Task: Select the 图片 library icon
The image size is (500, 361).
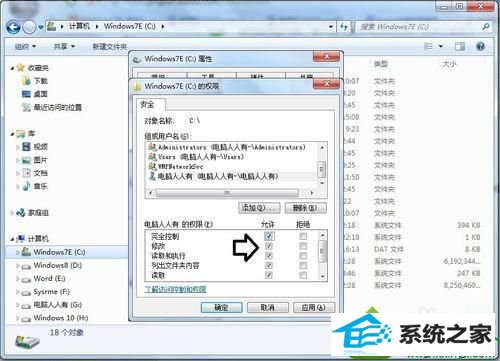Action: 26,160
